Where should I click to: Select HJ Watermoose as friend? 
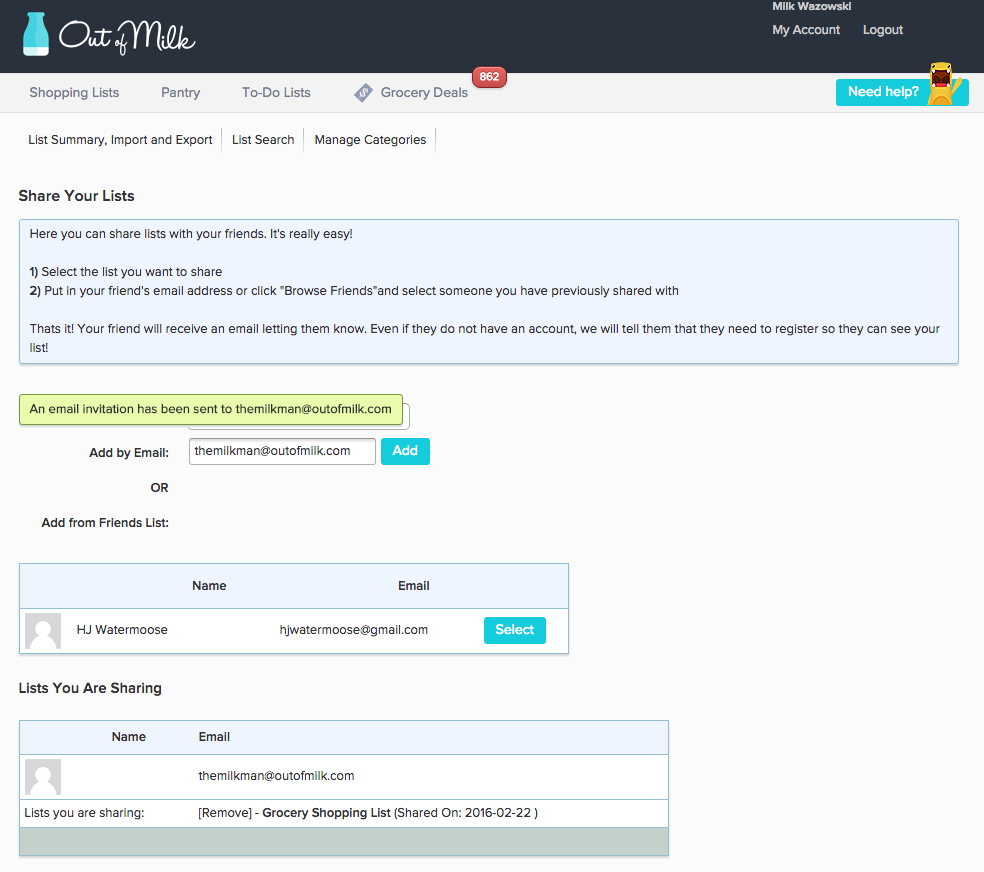(x=515, y=630)
